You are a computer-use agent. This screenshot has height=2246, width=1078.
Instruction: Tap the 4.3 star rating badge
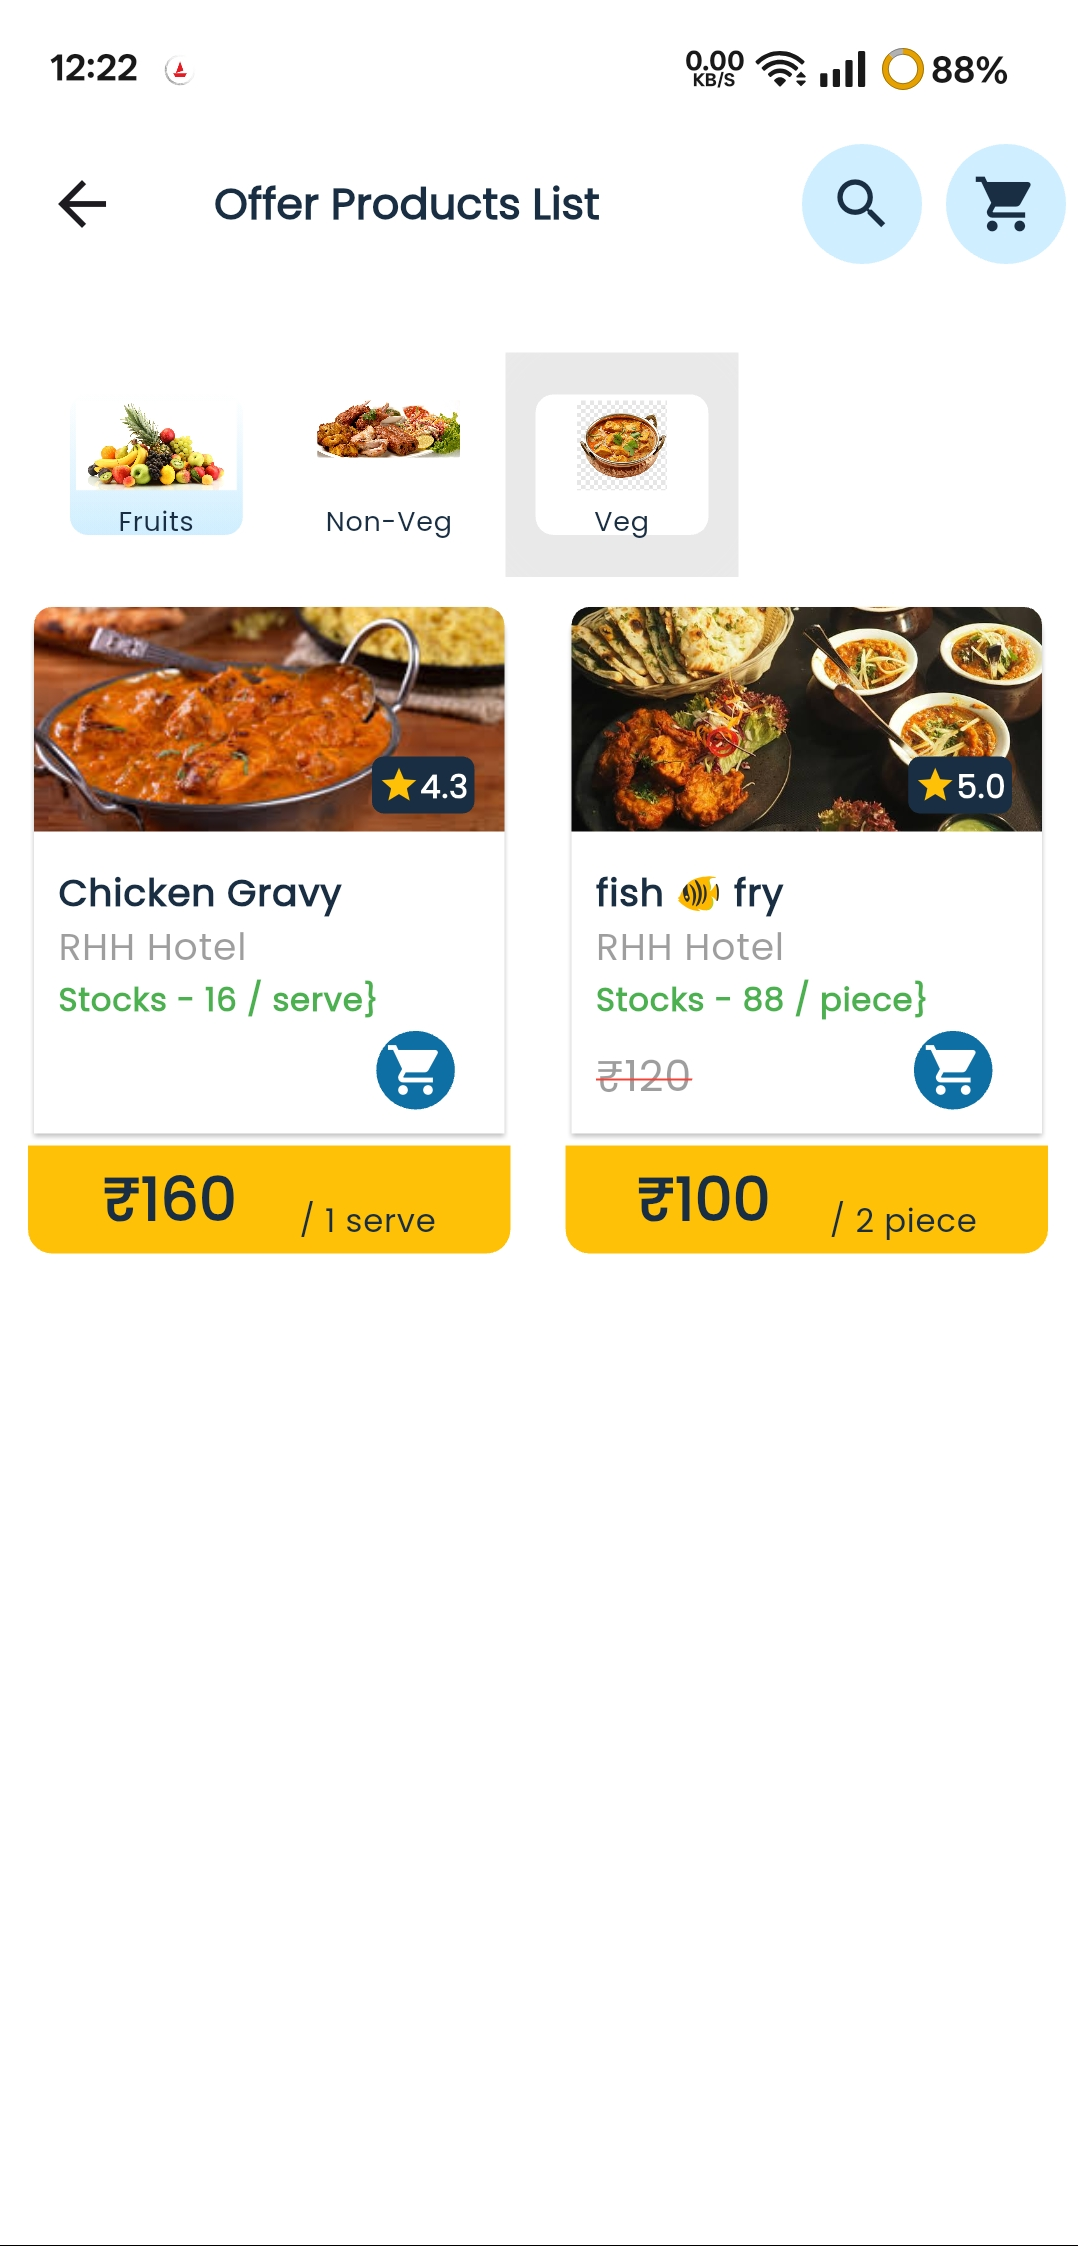[x=424, y=786]
